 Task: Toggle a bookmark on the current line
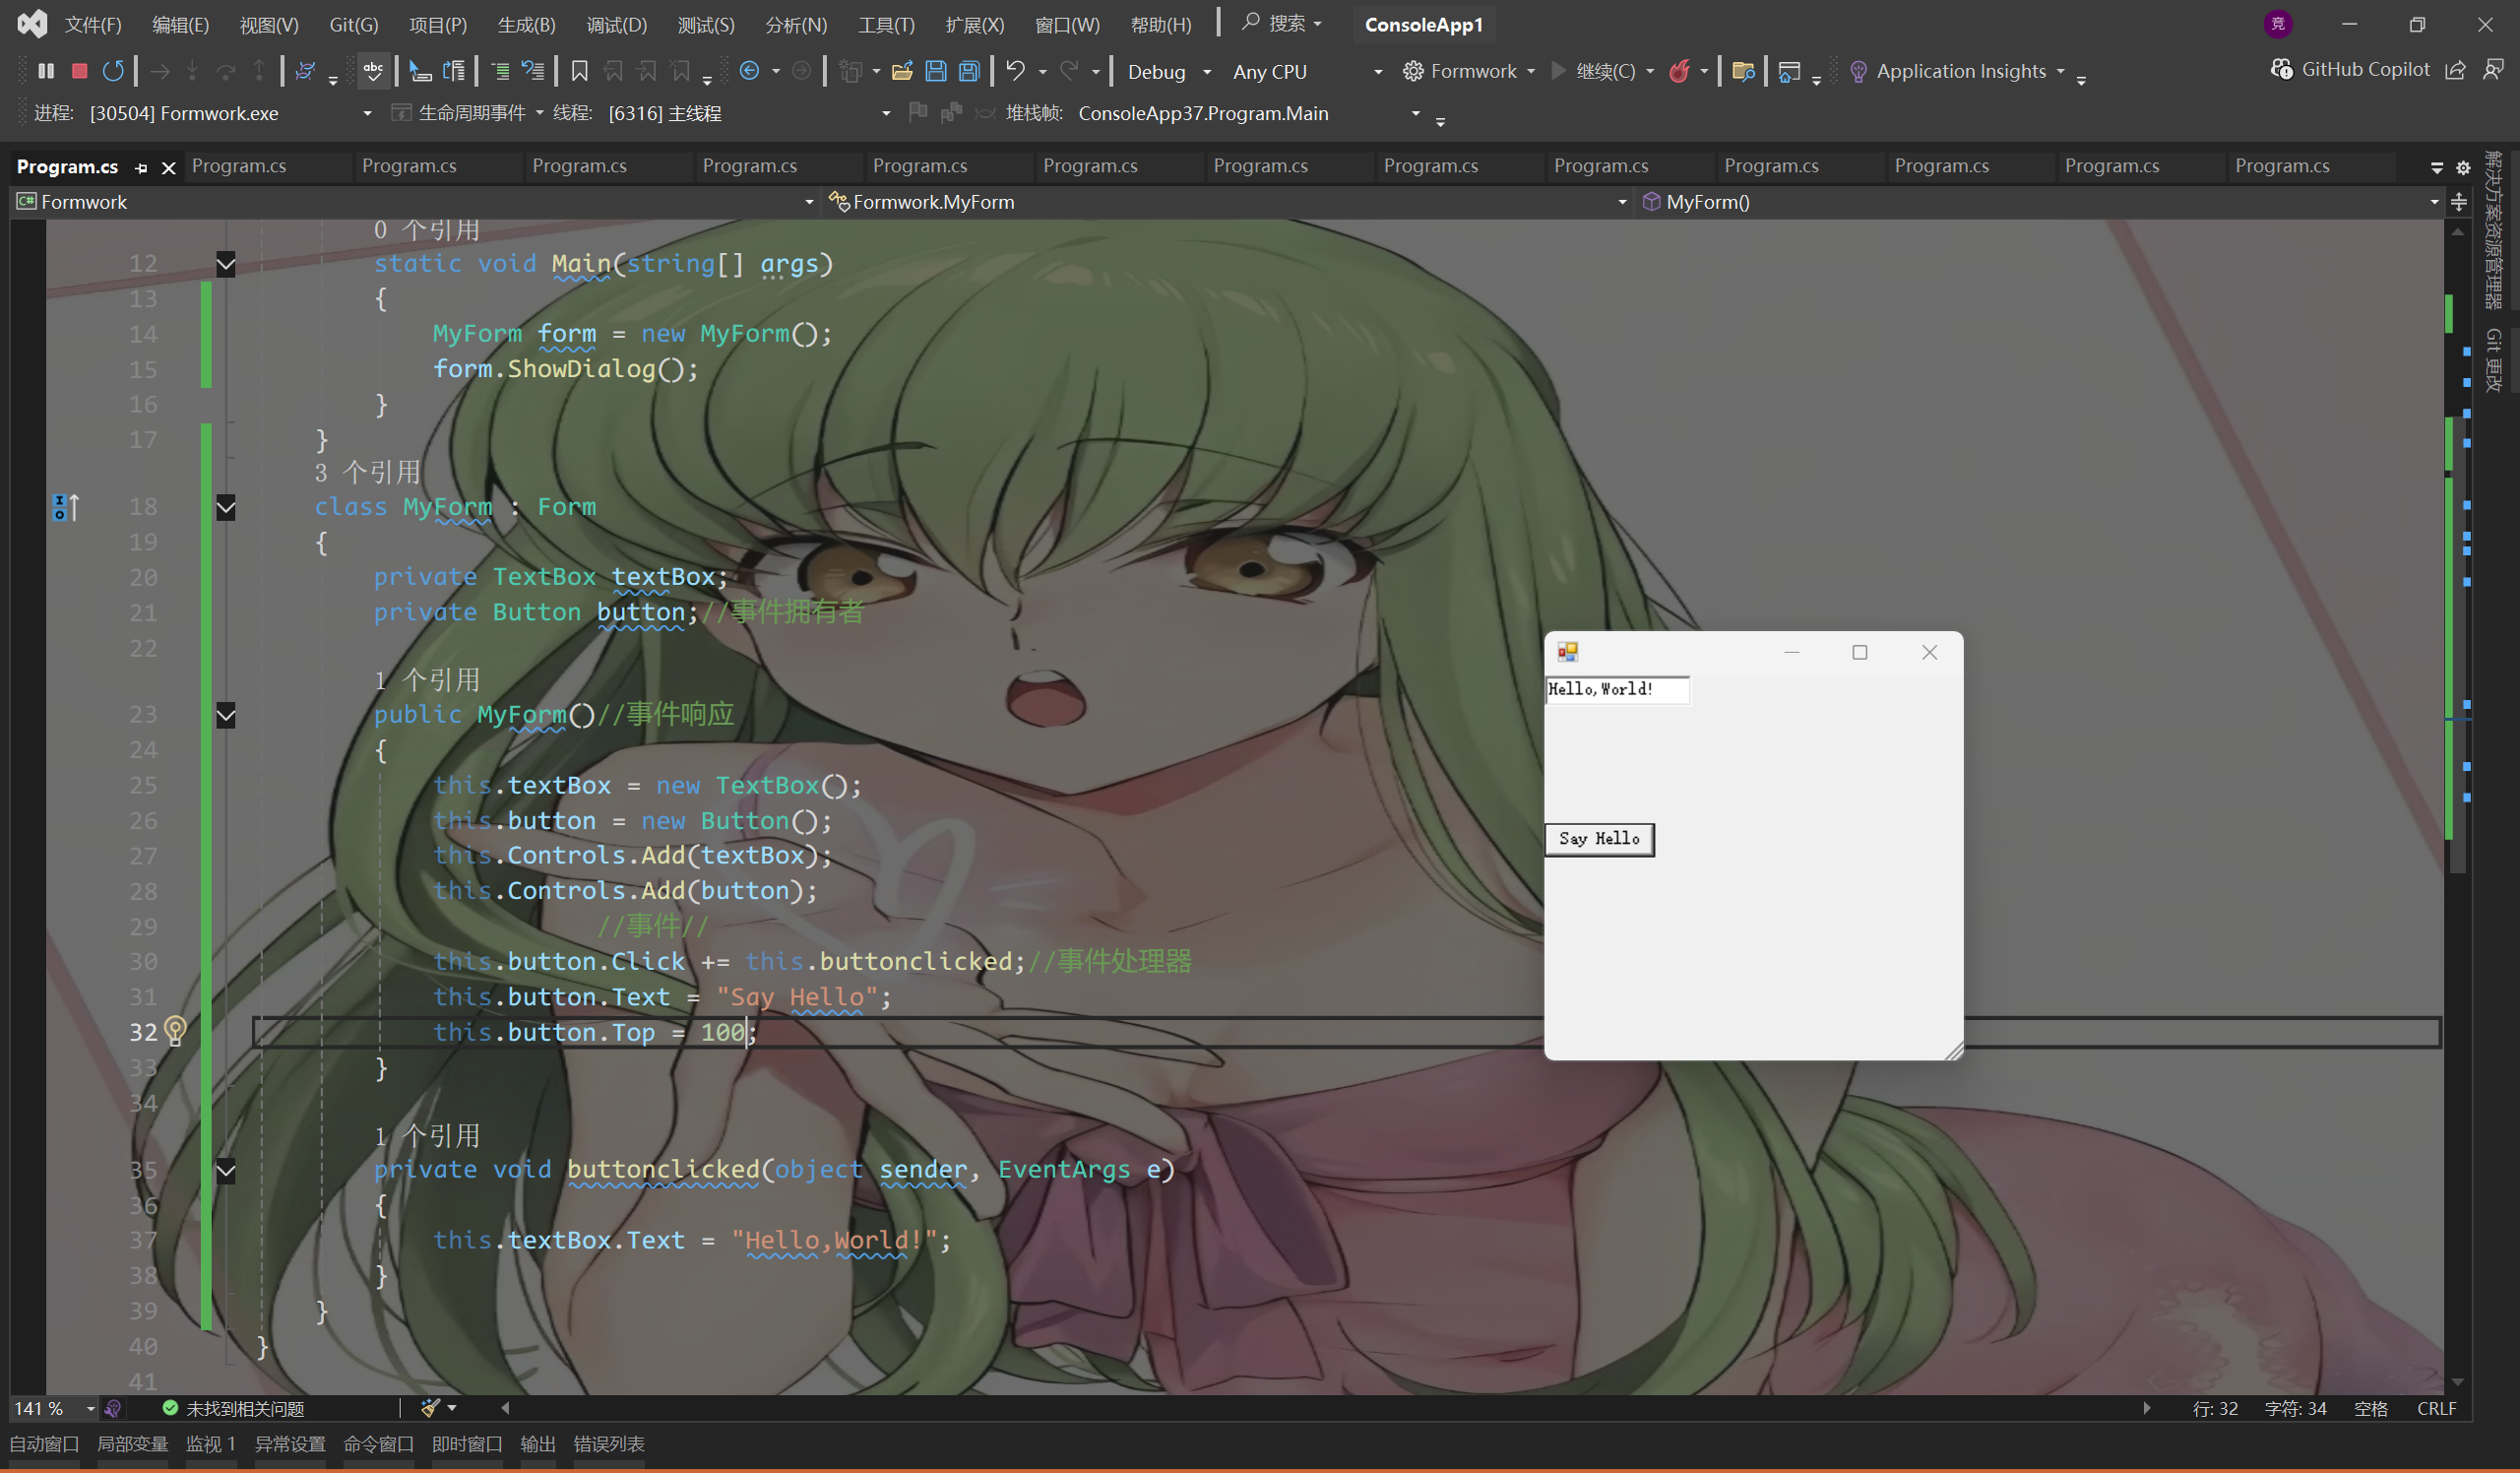(579, 71)
